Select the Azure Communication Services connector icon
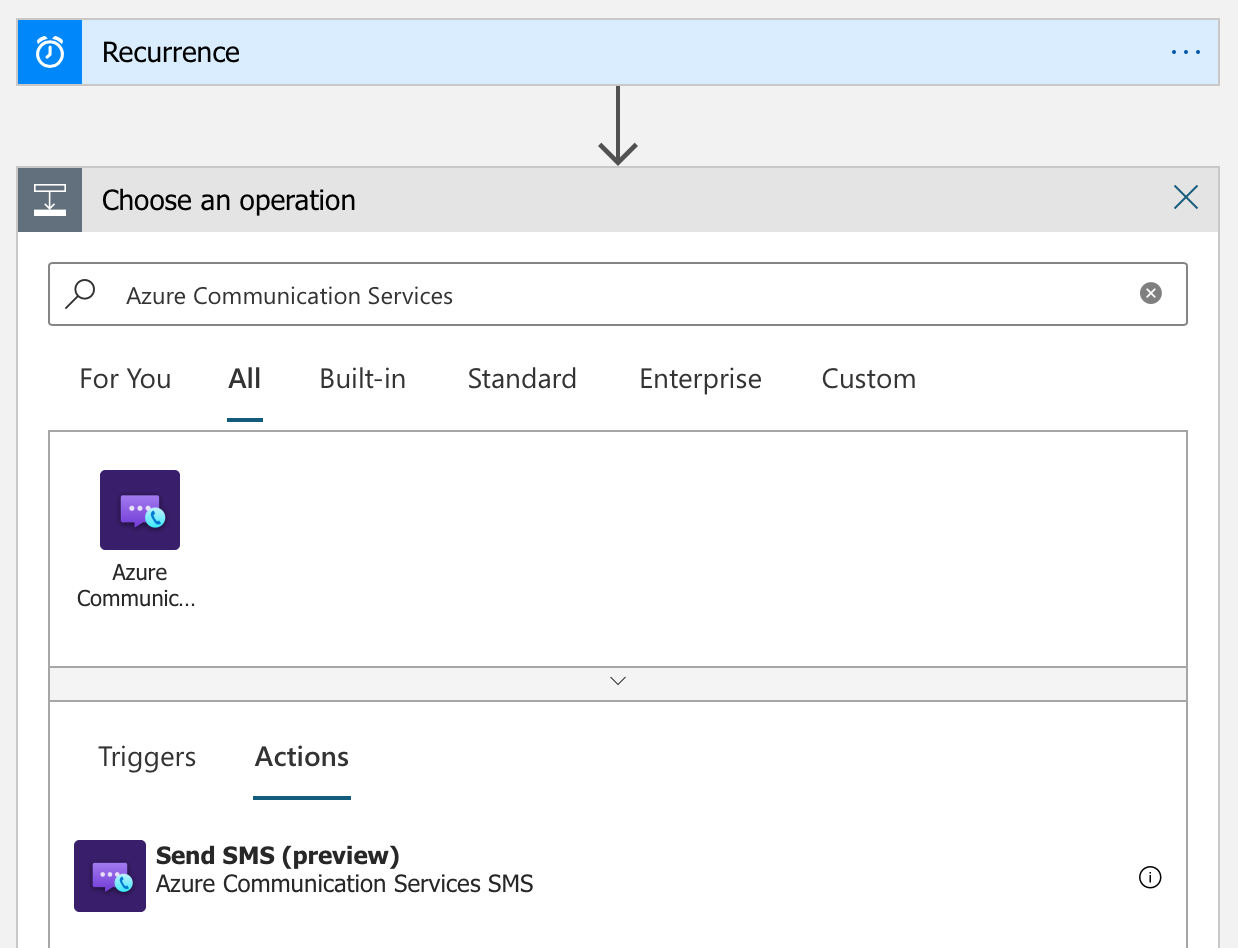 point(139,510)
